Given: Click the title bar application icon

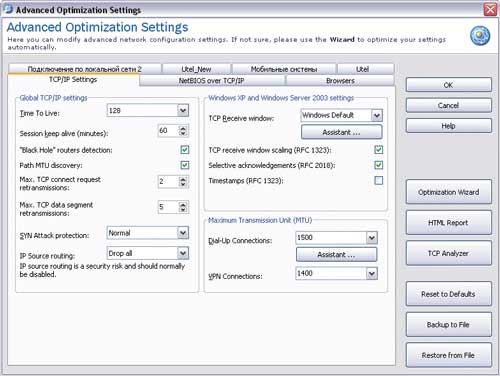Looking at the screenshot, I should [x=8, y=9].
